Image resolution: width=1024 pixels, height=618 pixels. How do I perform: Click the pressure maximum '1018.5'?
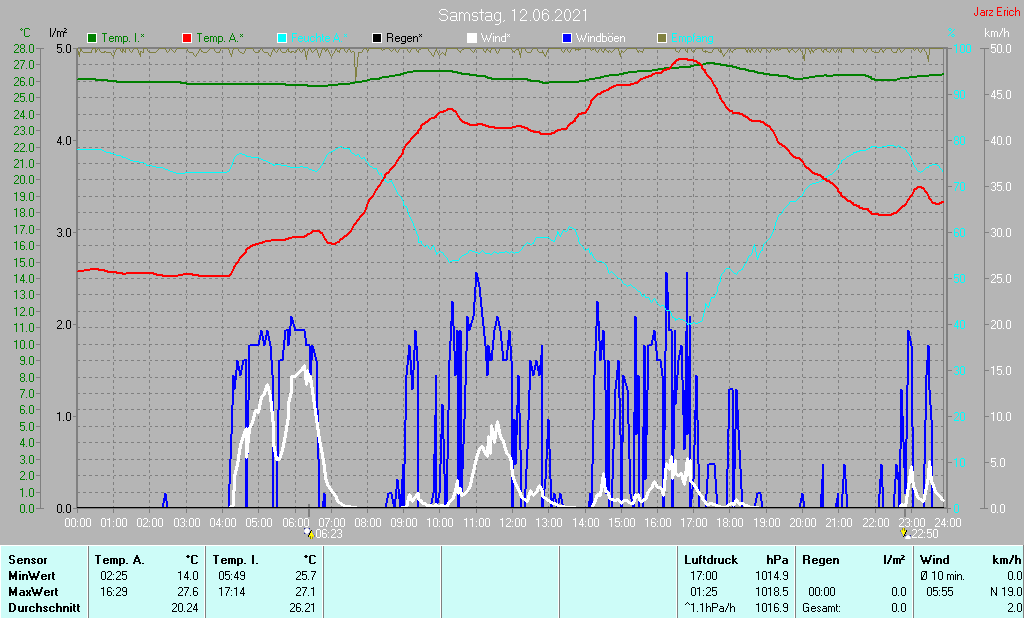773,592
